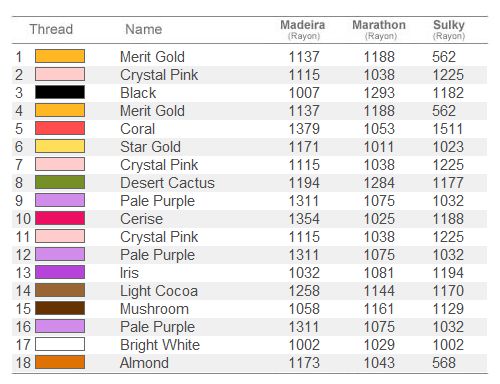The image size is (500, 384).
Task: Select the Mushroom dark brown swatch
Action: tap(60, 308)
